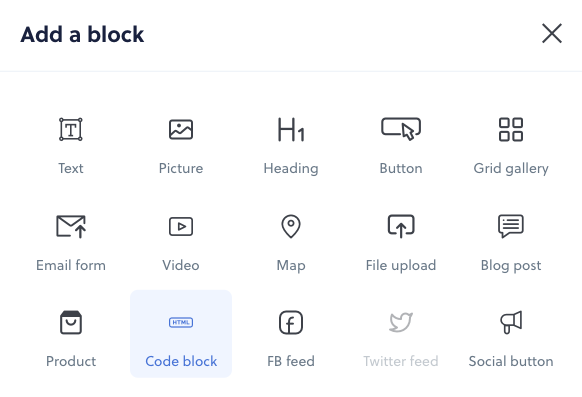This screenshot has width=582, height=397.
Task: Select the Blog post block icon
Action: pos(511,226)
